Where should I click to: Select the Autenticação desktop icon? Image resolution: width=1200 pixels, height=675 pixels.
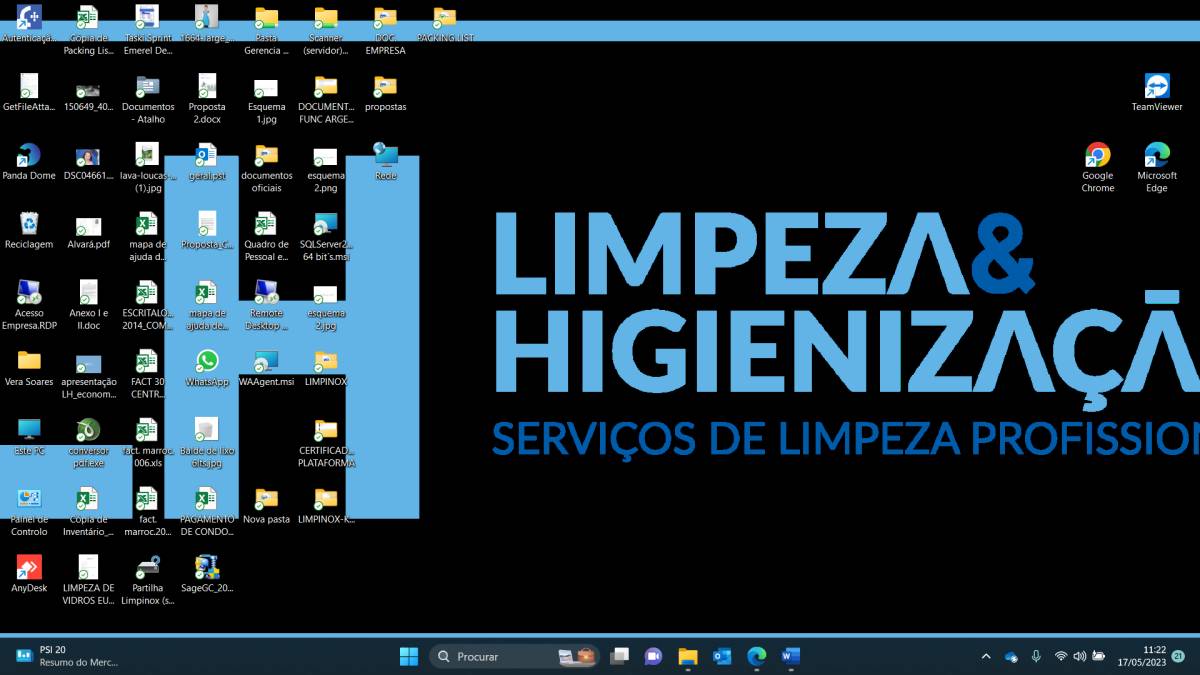[x=29, y=23]
